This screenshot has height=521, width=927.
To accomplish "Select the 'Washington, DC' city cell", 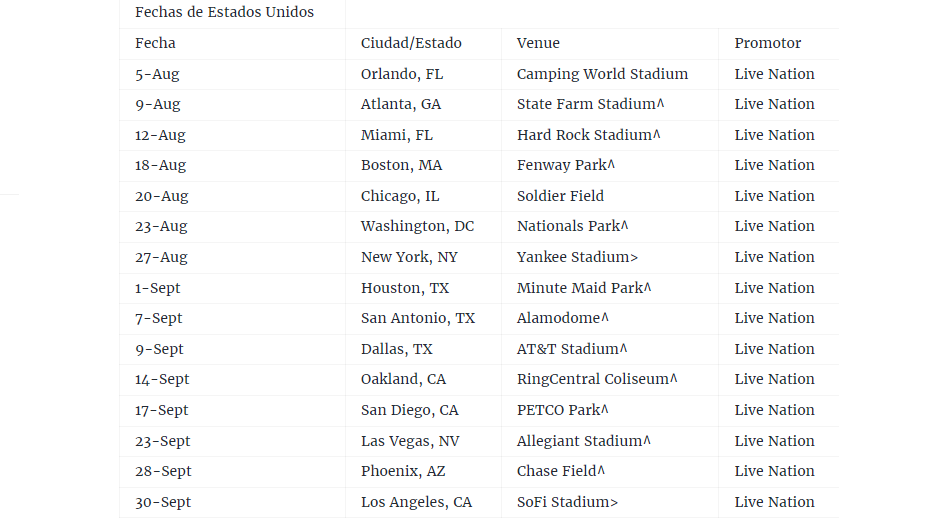I will (417, 226).
